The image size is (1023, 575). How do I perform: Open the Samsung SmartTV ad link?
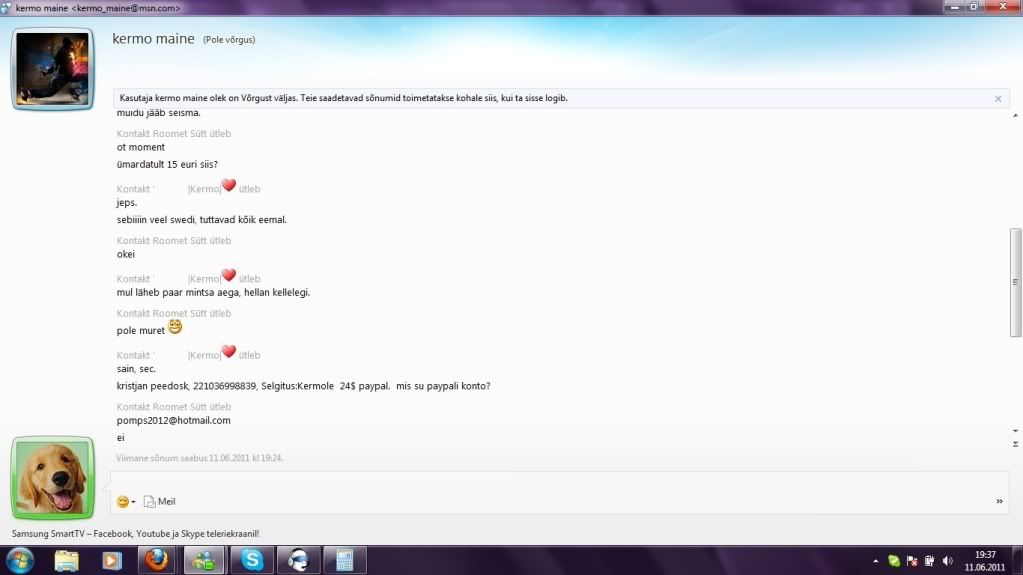tap(135, 534)
